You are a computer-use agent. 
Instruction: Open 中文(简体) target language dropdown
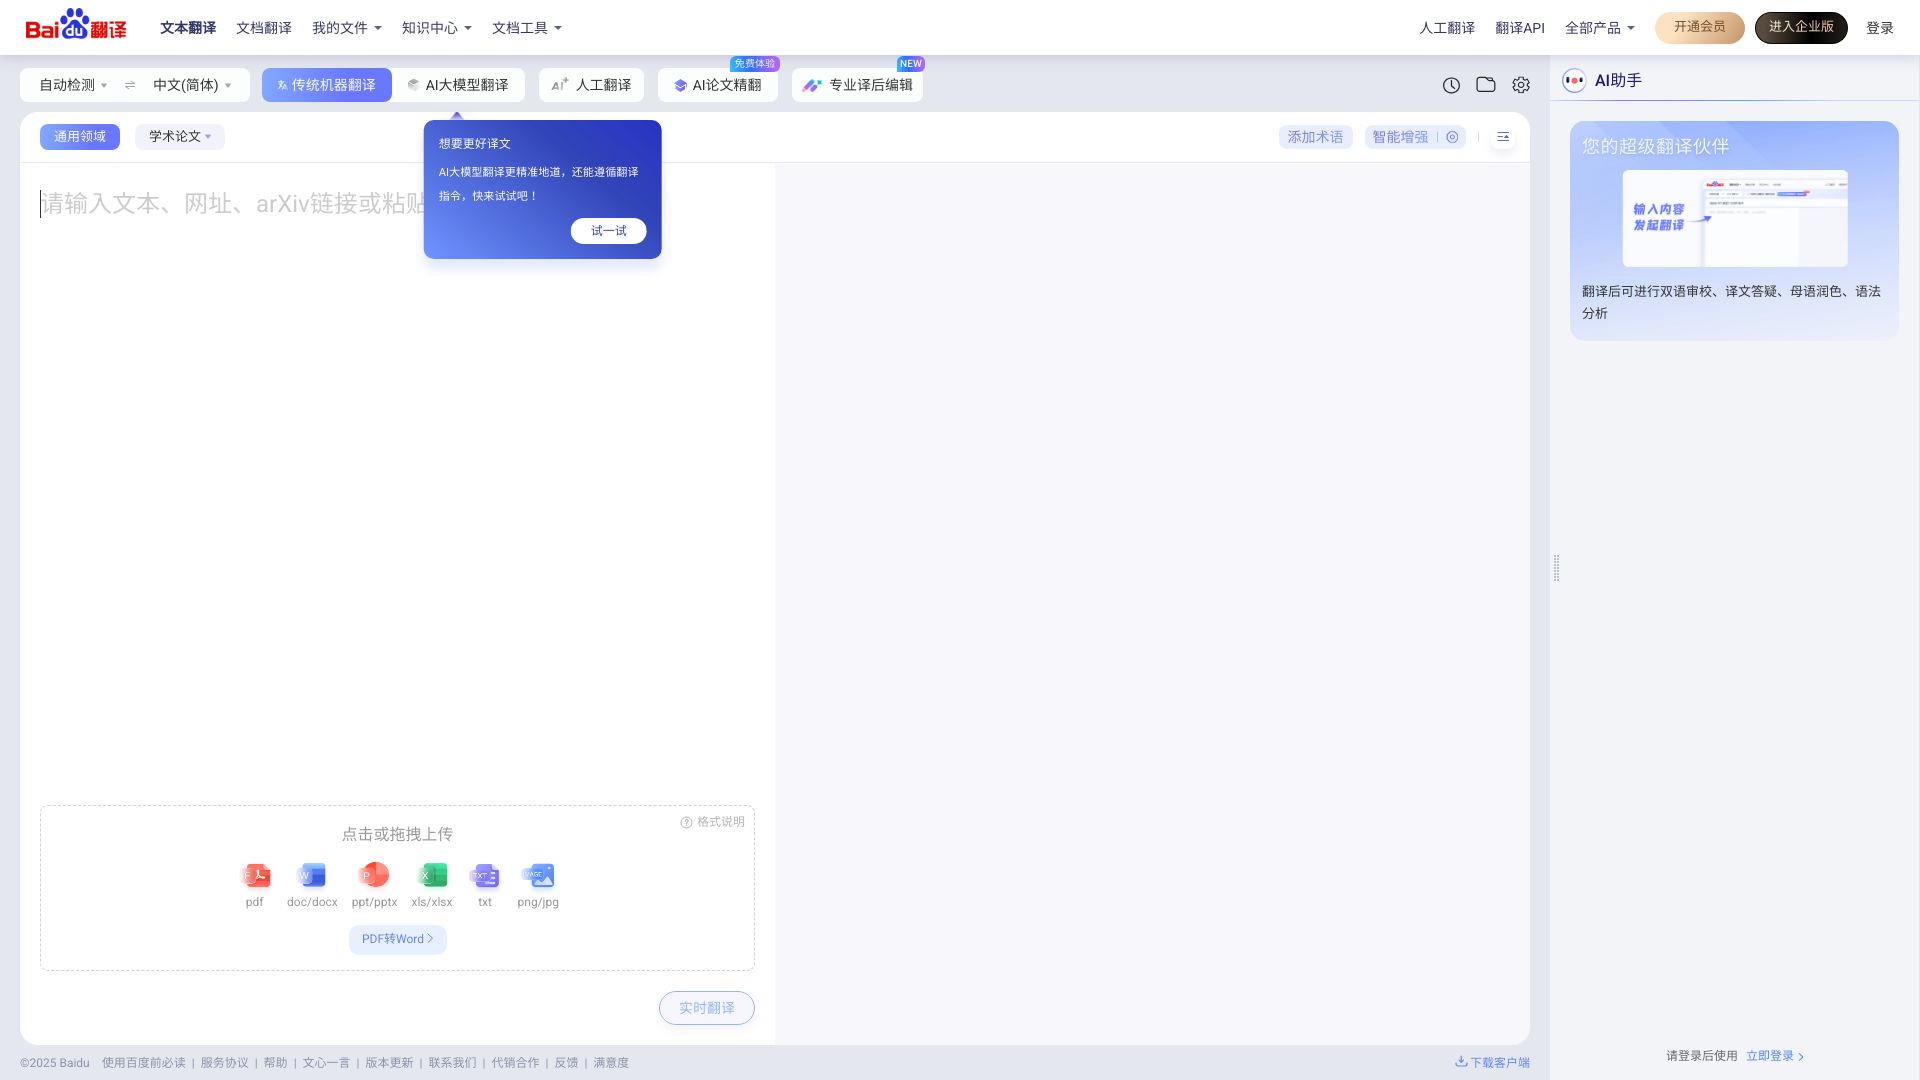coord(192,85)
